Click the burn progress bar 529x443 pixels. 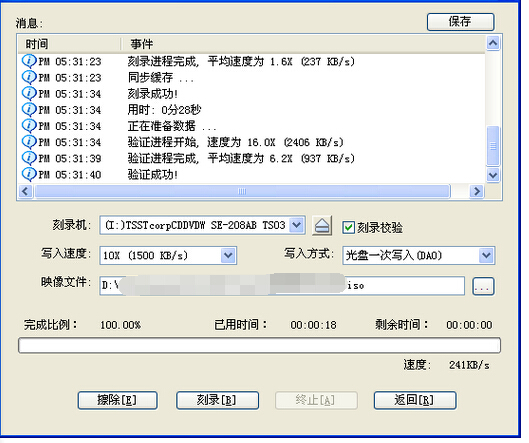[x=259, y=345]
